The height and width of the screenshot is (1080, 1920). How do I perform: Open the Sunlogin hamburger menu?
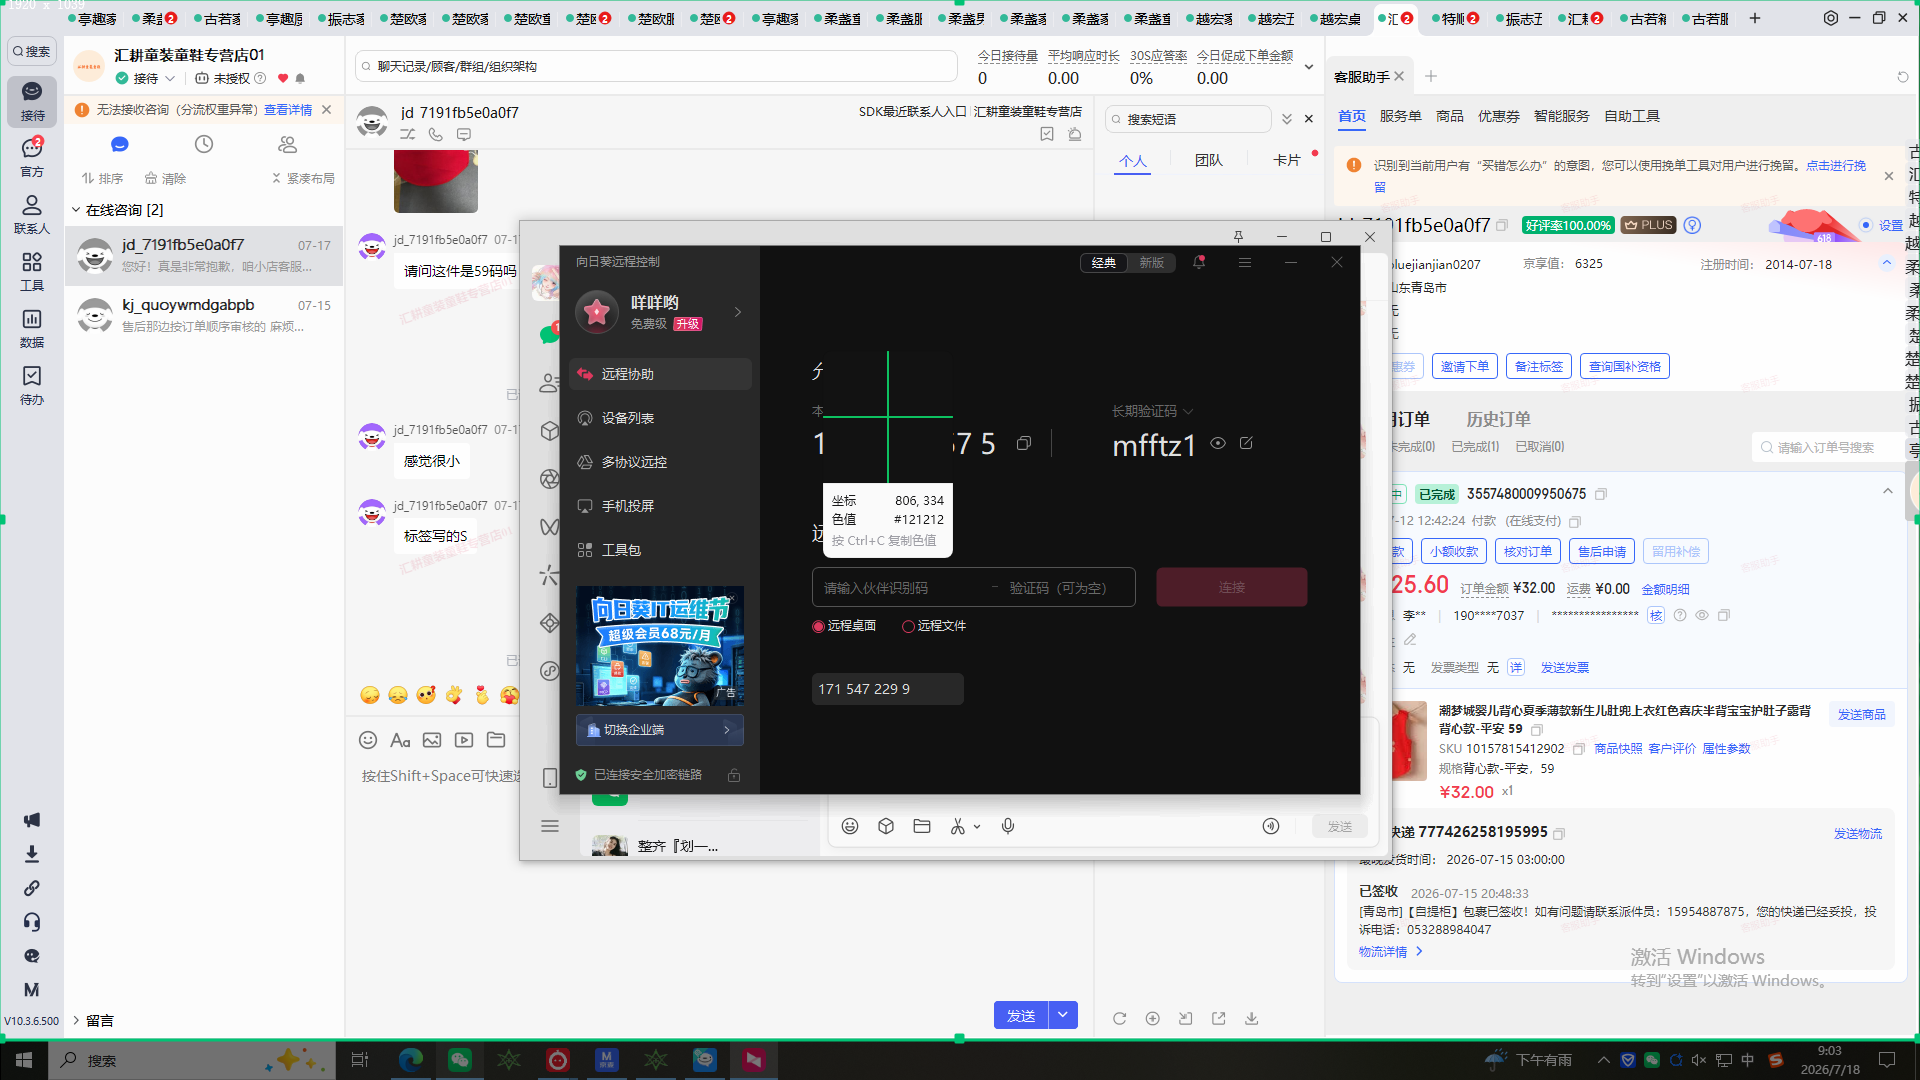1245,262
